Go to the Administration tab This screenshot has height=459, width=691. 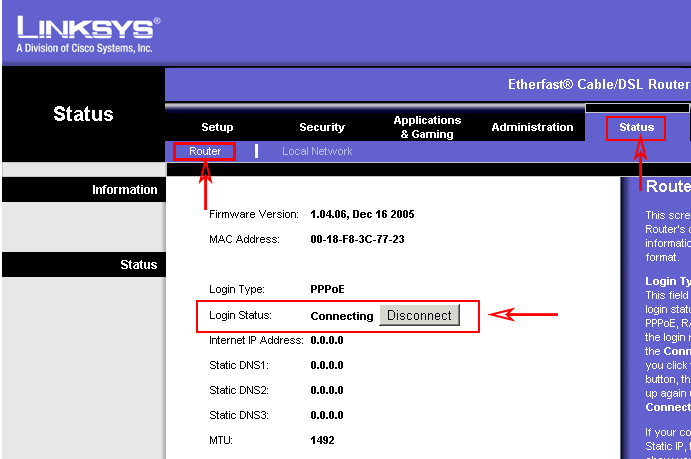532,127
